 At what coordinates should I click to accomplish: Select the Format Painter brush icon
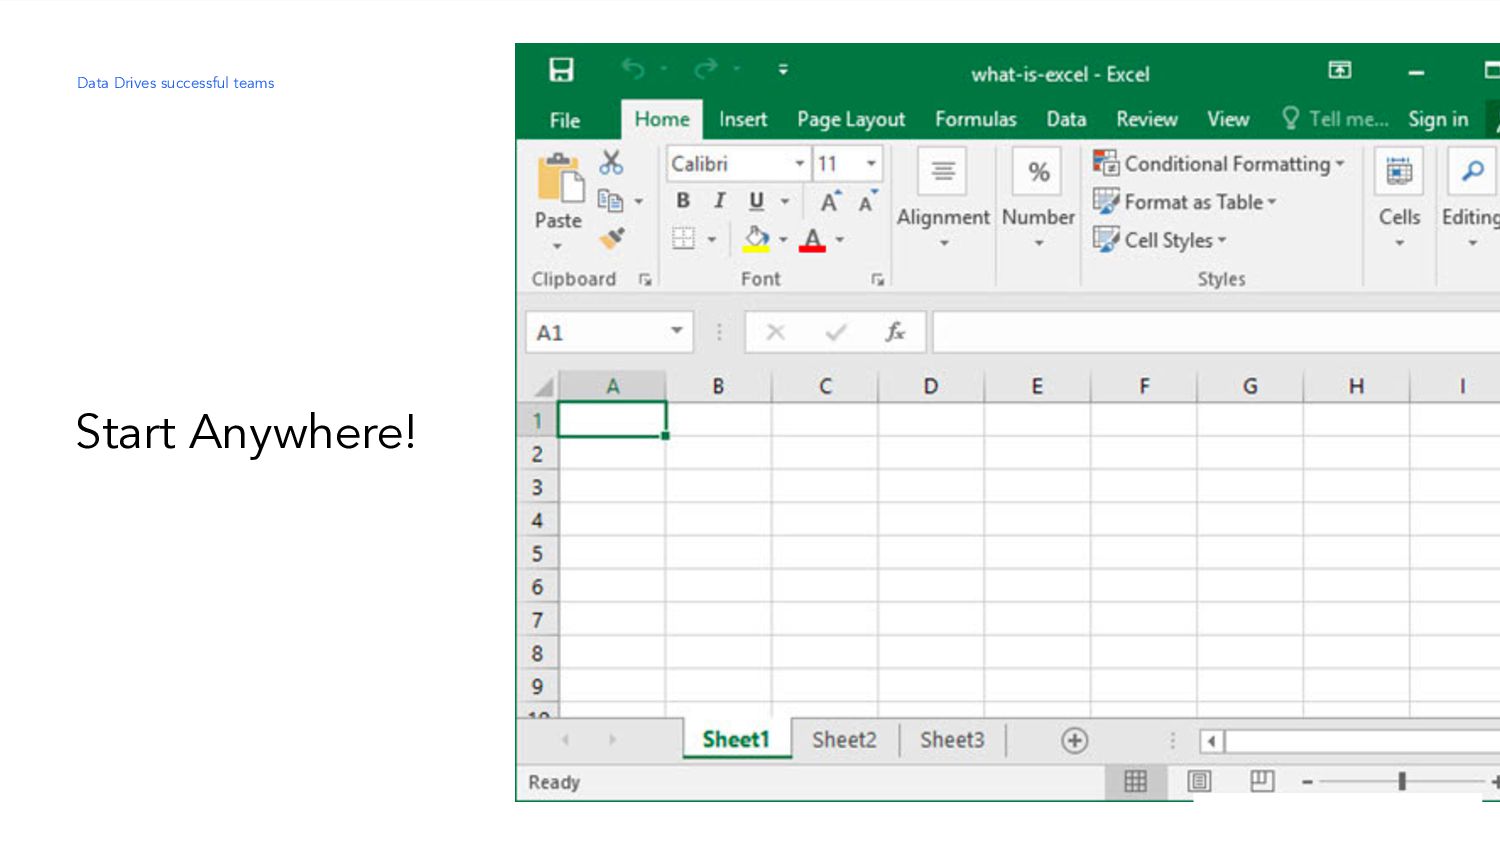[612, 238]
